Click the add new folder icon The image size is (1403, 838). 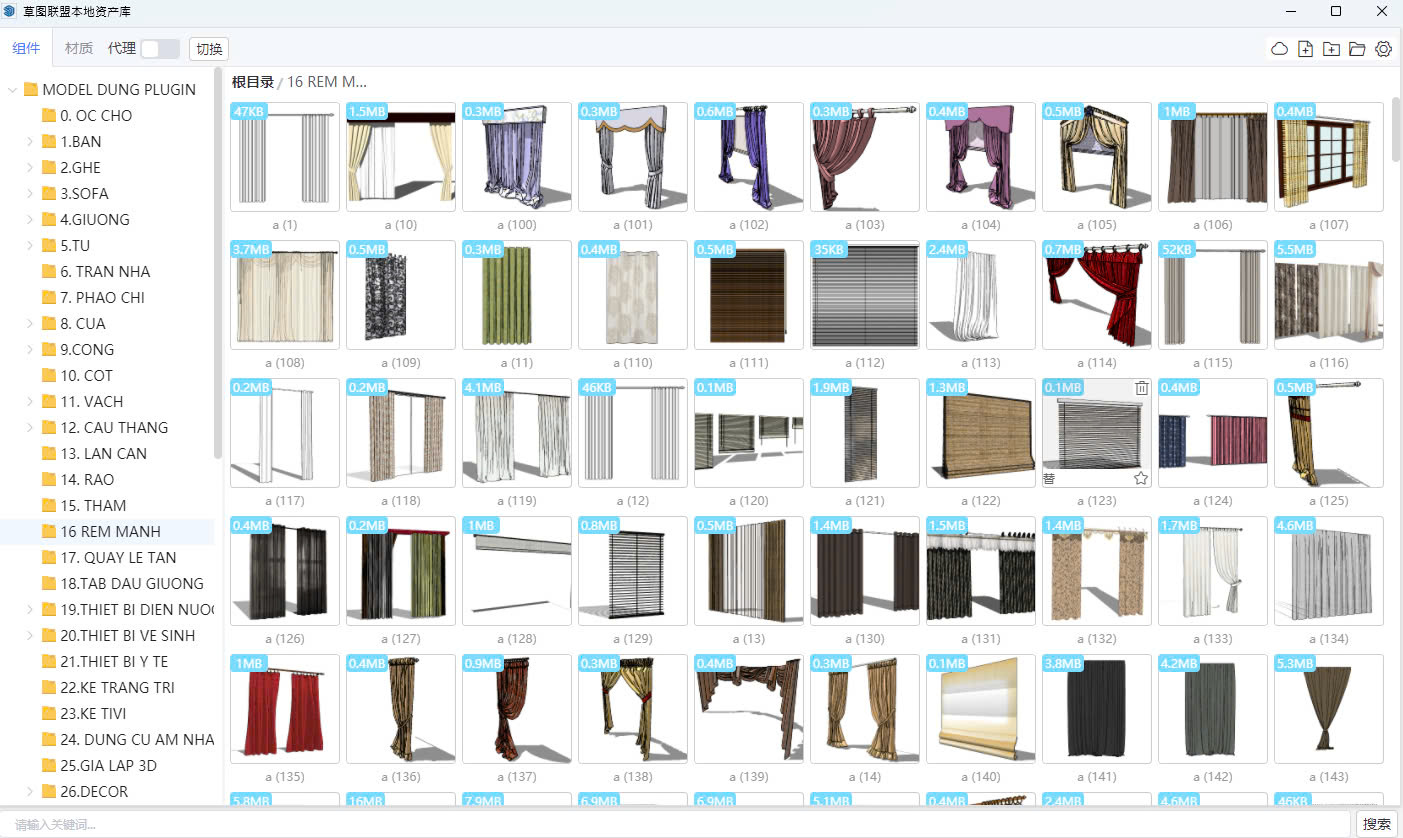(1331, 49)
